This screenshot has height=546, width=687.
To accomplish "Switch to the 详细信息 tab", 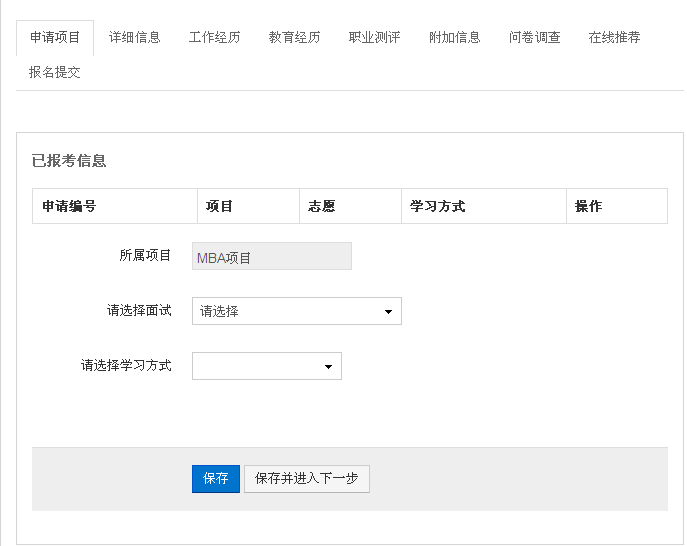I will [135, 38].
